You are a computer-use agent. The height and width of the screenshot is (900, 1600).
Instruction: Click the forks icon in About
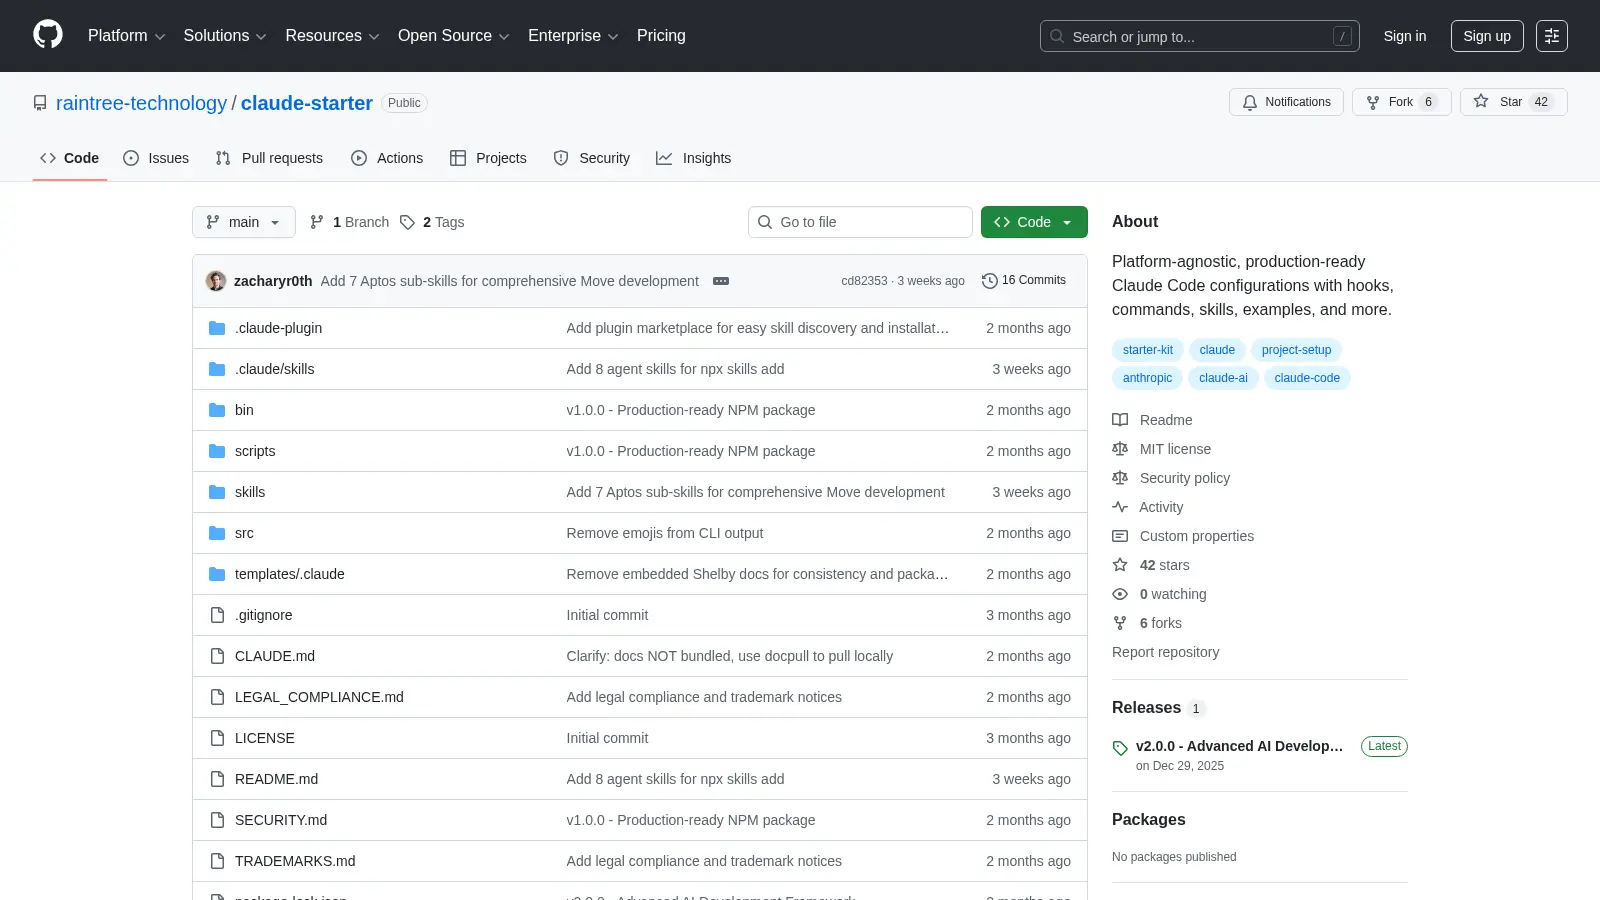click(x=1120, y=623)
